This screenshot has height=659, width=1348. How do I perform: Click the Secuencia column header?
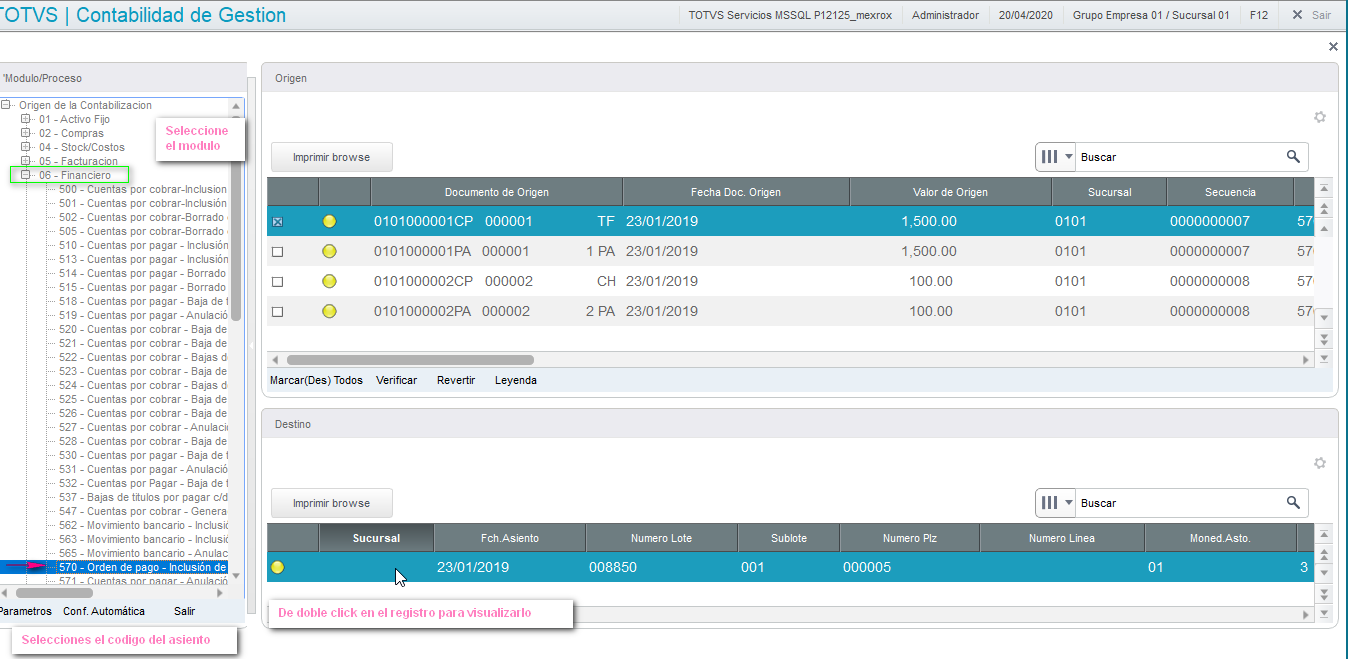click(1230, 192)
